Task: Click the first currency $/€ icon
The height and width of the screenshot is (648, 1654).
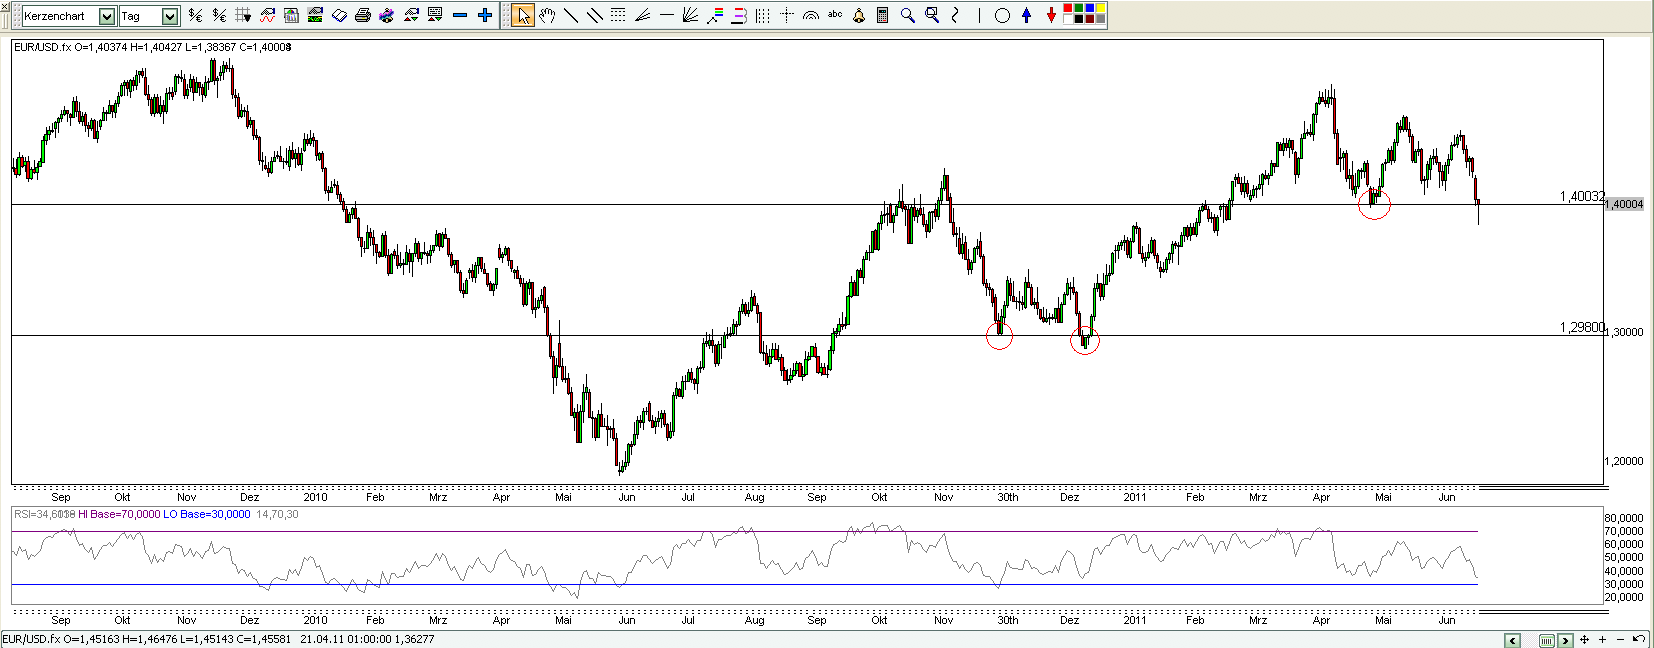Action: [195, 15]
